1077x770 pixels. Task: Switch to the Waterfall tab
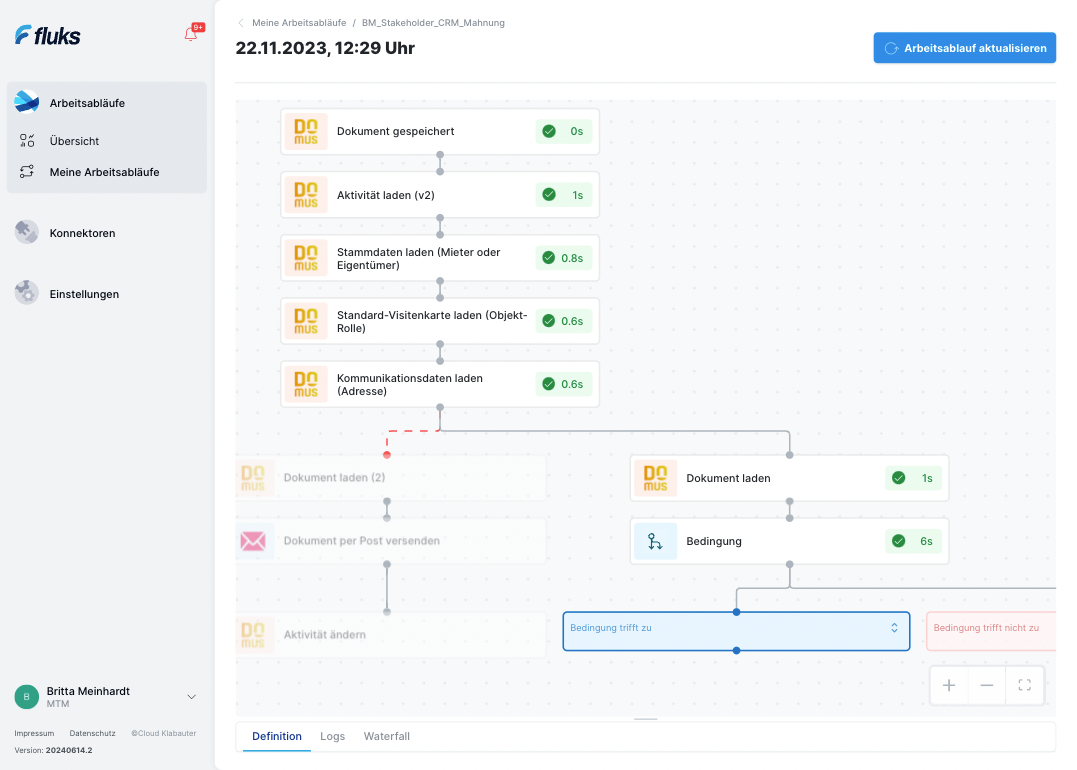tap(387, 736)
